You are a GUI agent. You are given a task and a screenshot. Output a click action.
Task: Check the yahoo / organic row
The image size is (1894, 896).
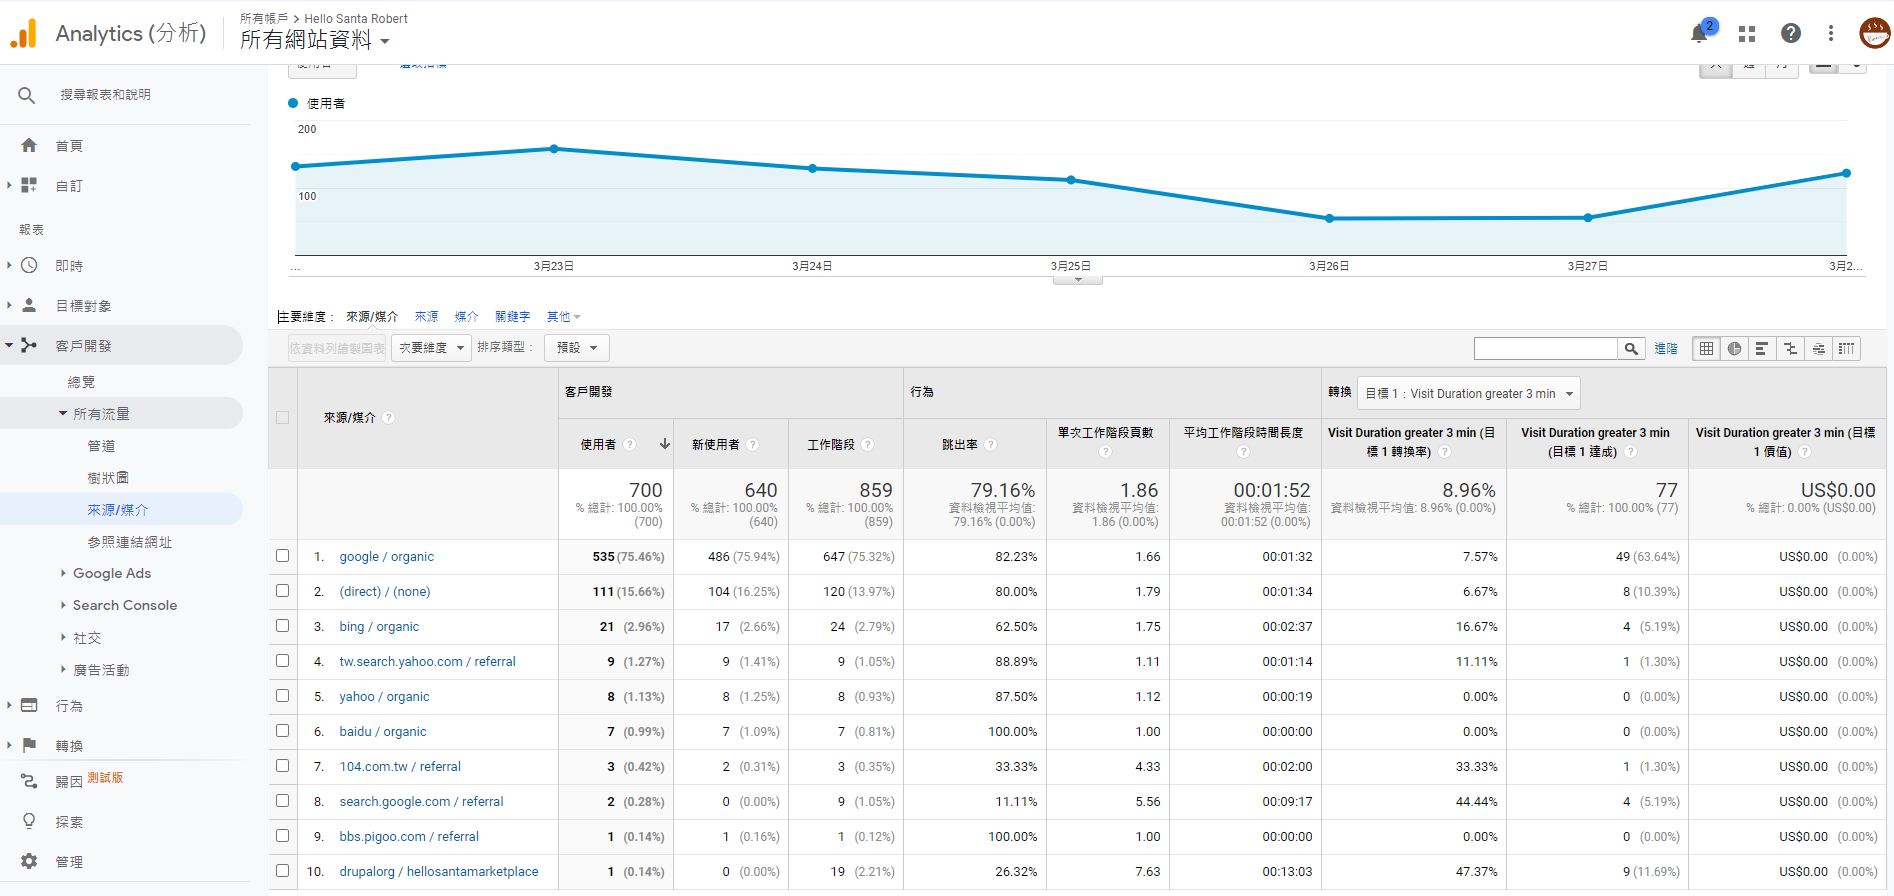[283, 696]
